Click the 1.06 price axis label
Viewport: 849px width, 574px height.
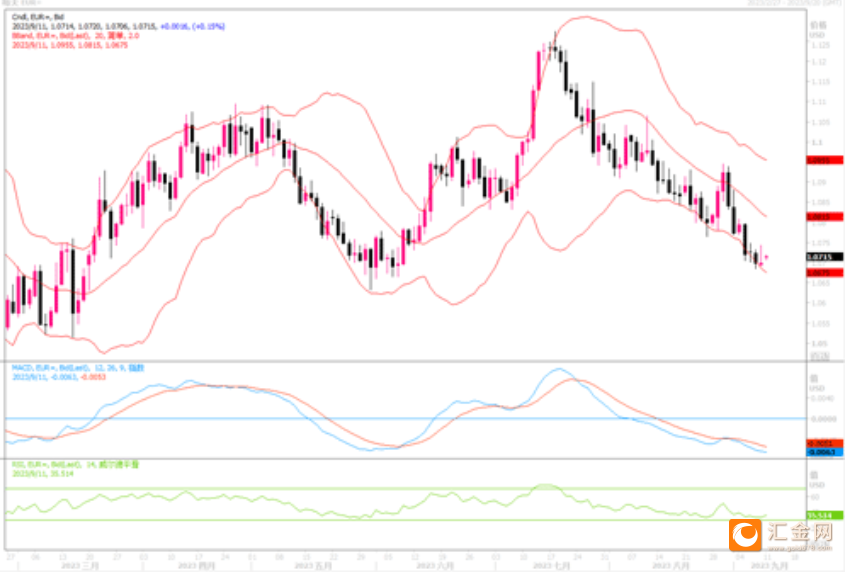coord(818,303)
